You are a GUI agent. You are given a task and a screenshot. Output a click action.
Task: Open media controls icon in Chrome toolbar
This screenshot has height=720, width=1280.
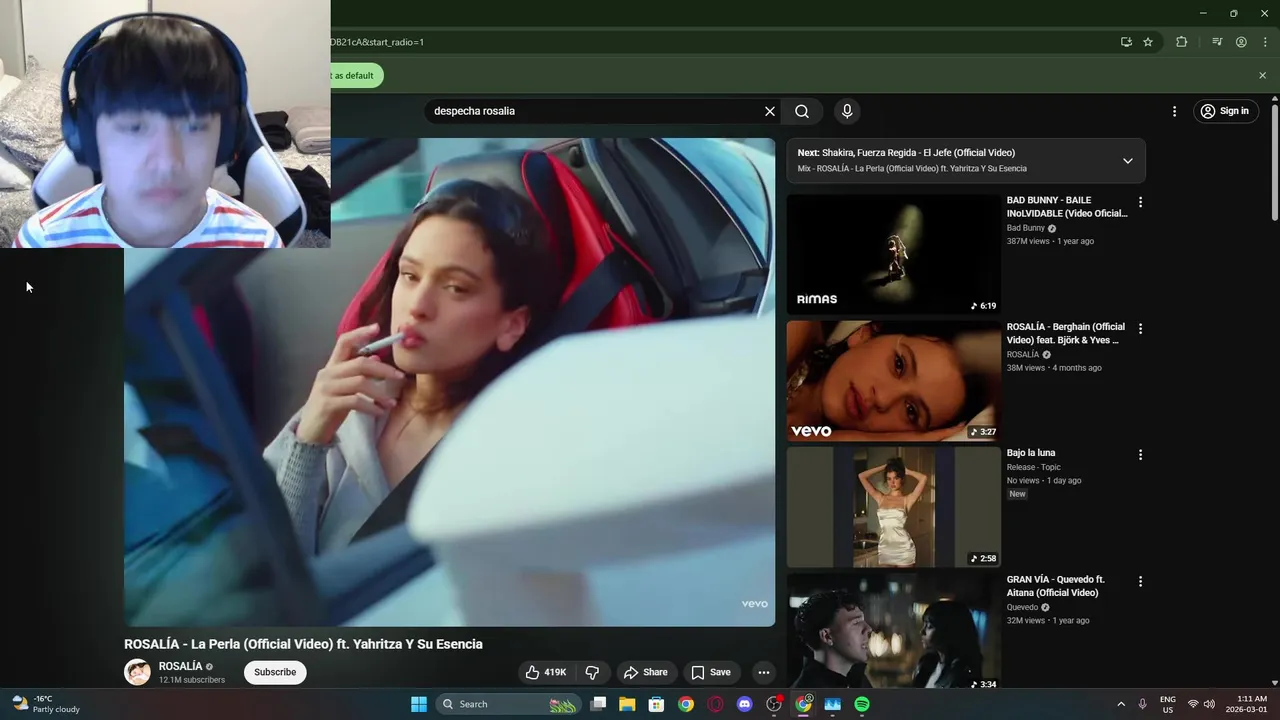point(1217,42)
